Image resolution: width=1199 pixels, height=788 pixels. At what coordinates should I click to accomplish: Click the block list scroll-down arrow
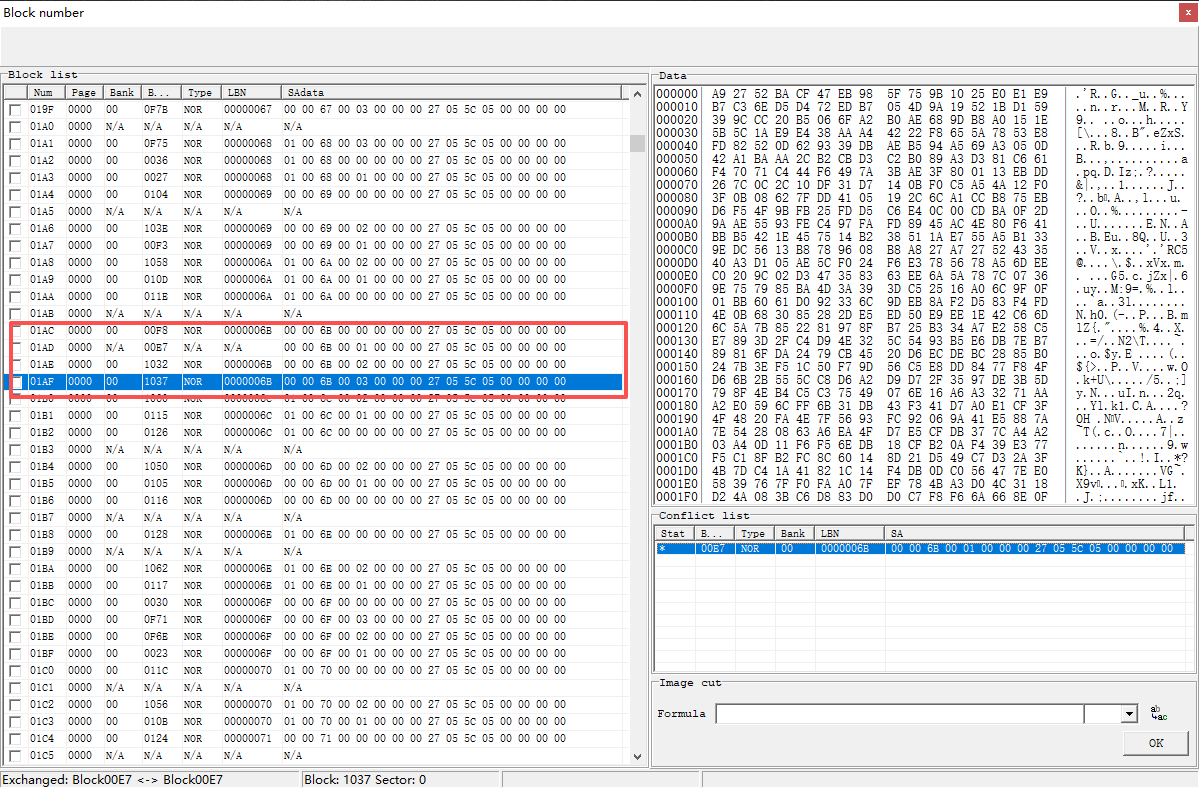pyautogui.click(x=637, y=757)
